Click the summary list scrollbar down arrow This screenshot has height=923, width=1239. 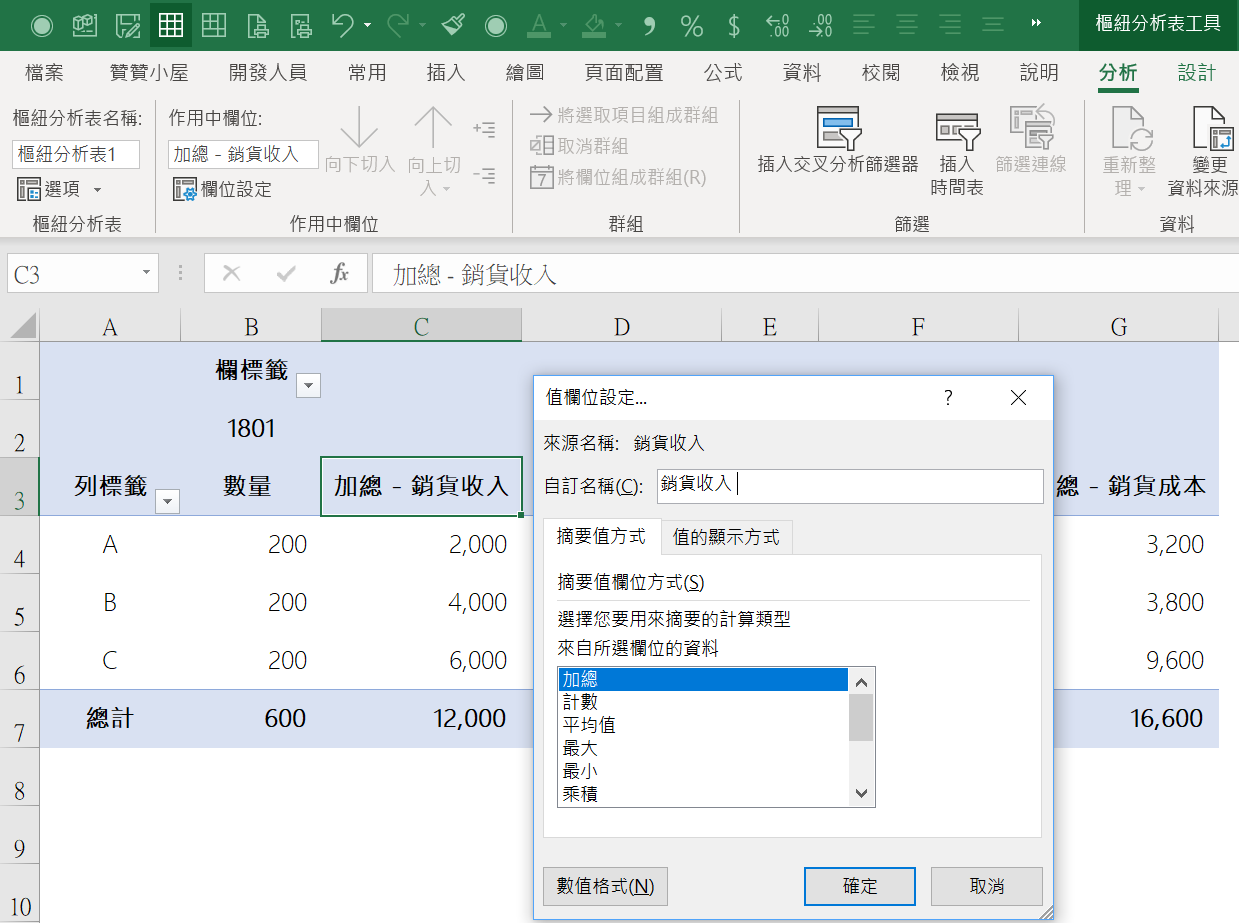tap(862, 793)
